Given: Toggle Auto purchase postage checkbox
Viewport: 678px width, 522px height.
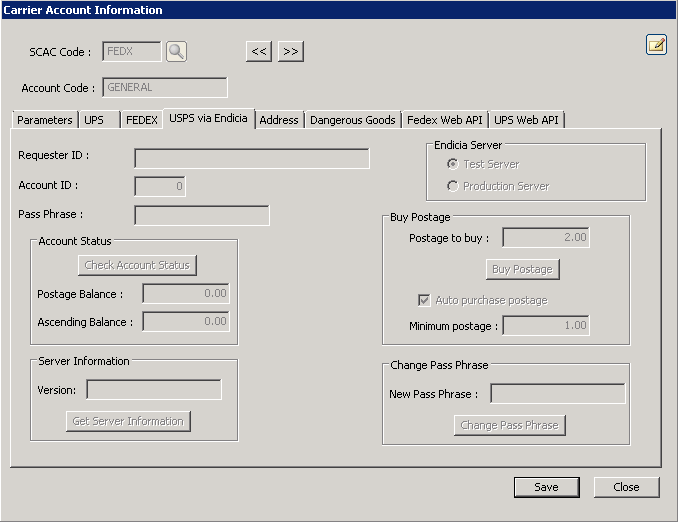Looking at the screenshot, I should [x=424, y=300].
